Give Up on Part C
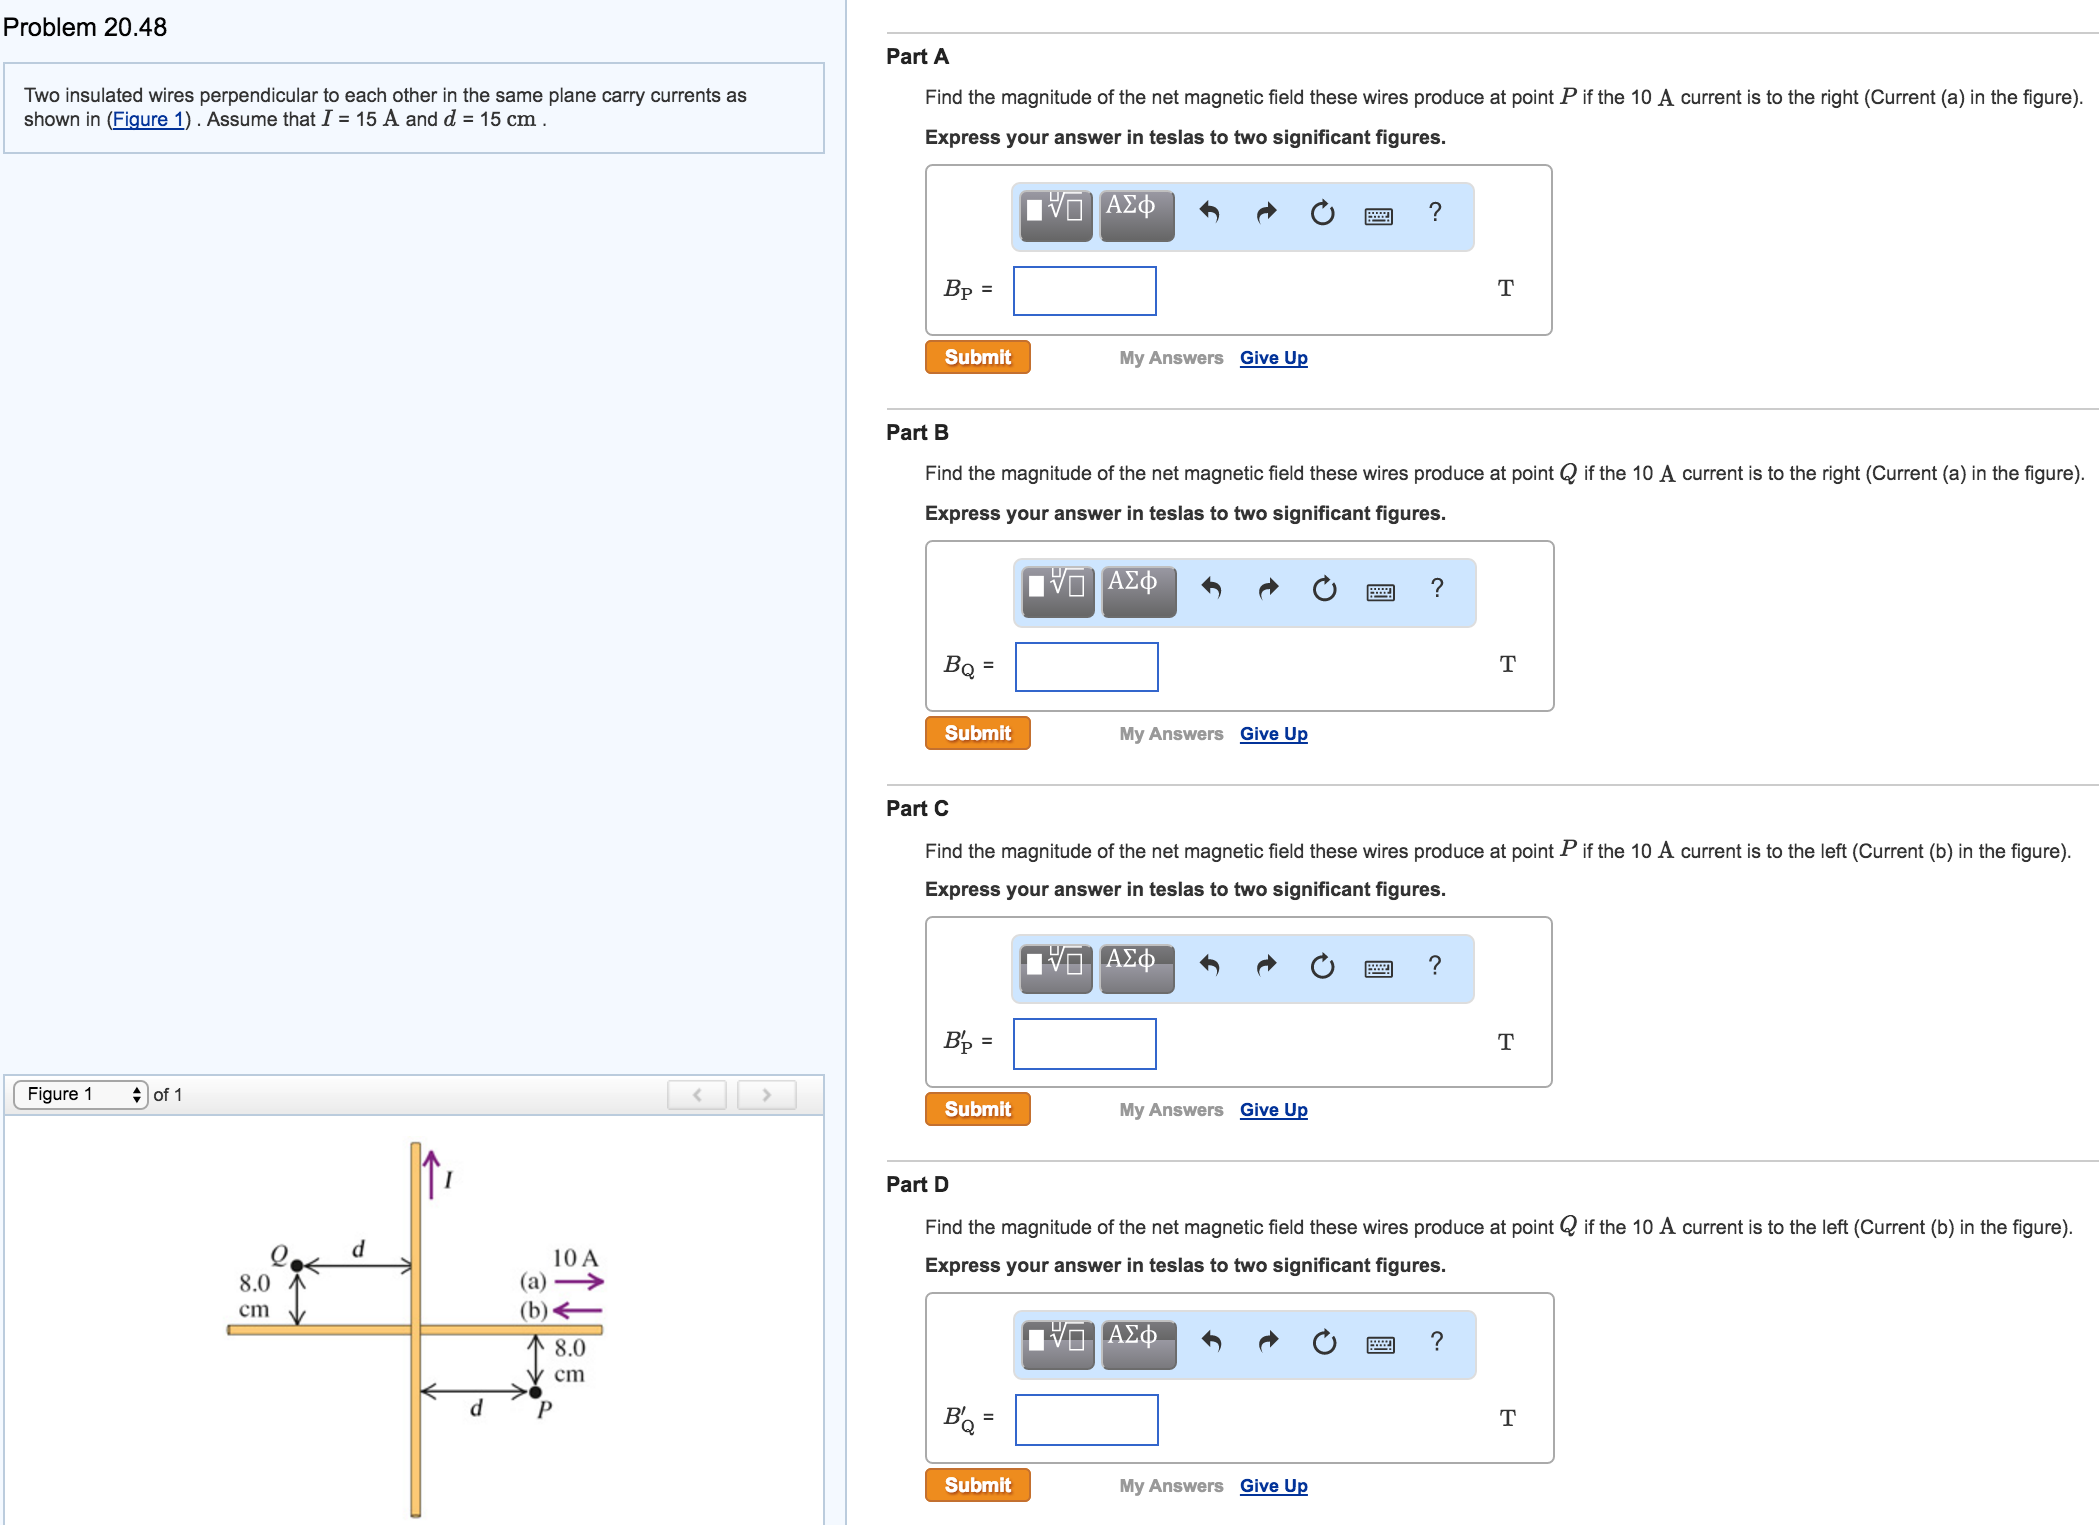Viewport: 2099px width, 1525px height. tap(1273, 1110)
